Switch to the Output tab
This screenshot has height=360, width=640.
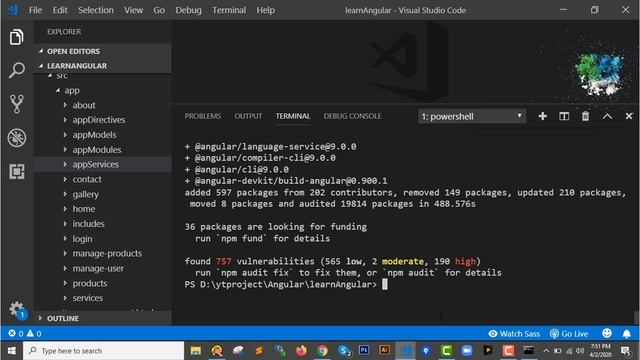tap(248, 116)
